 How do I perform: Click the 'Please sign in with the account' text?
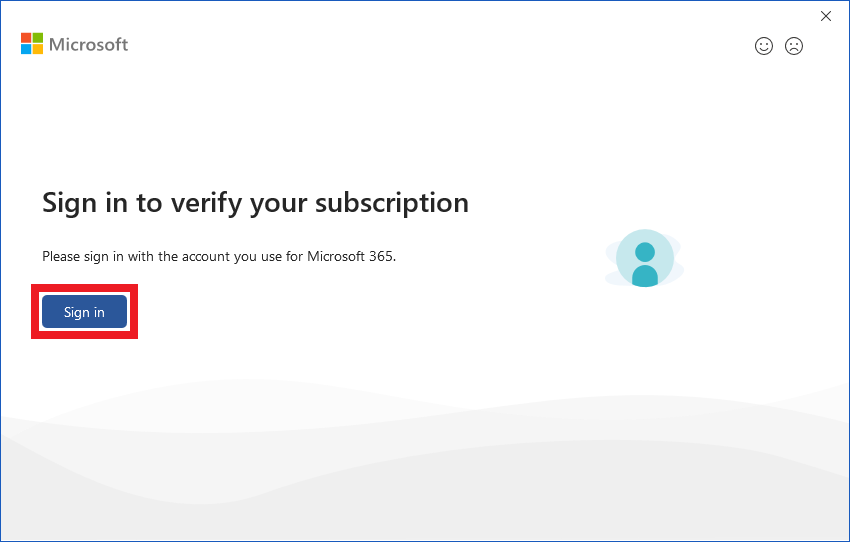(137, 256)
